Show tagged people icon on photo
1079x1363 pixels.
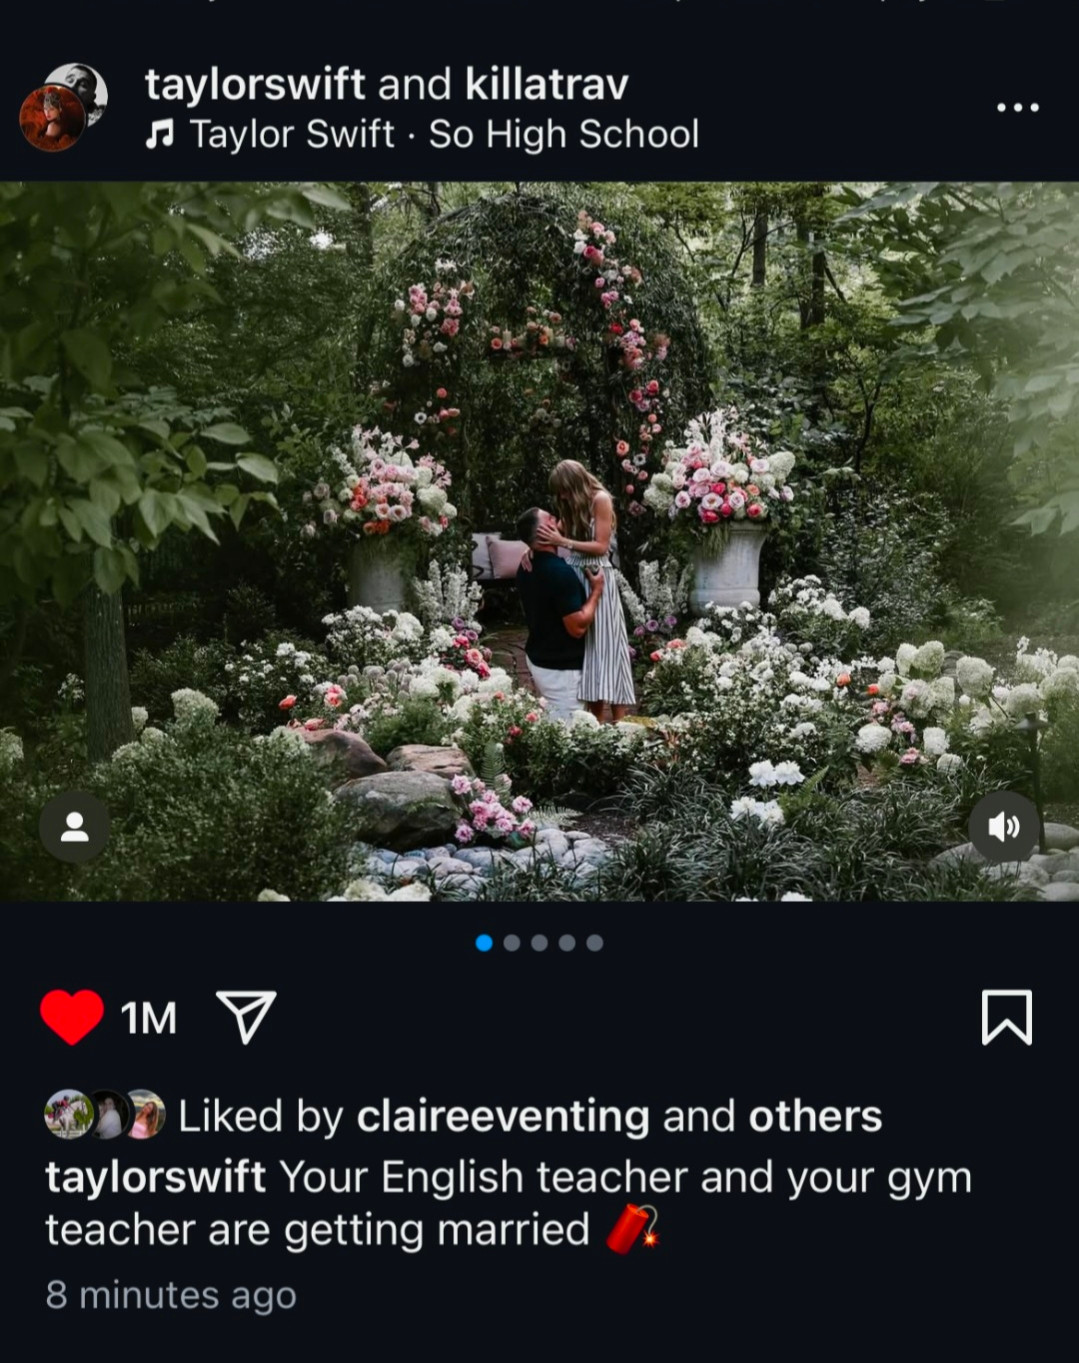pyautogui.click(x=75, y=827)
